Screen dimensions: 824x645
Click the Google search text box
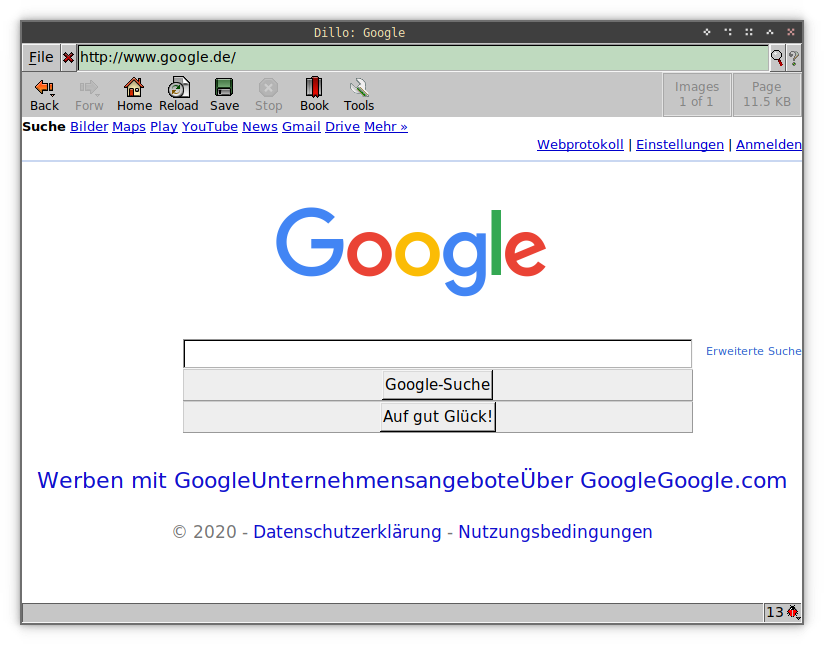pyautogui.click(x=437, y=354)
